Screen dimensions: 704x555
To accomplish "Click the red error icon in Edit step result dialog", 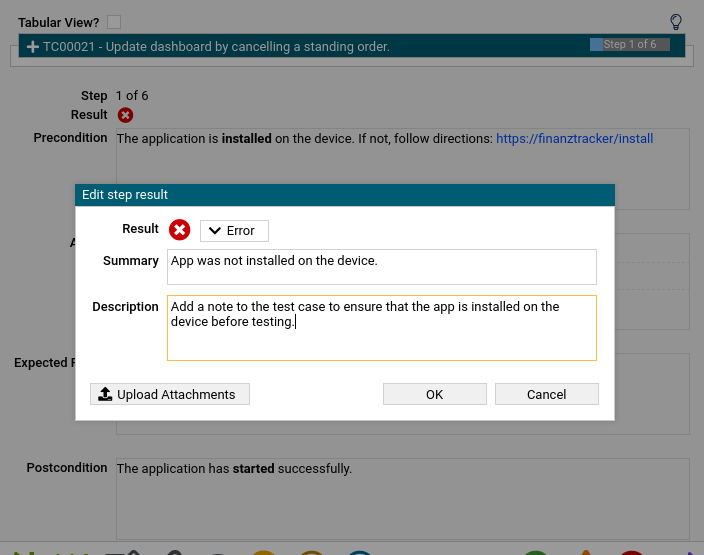I will click(x=180, y=230).
